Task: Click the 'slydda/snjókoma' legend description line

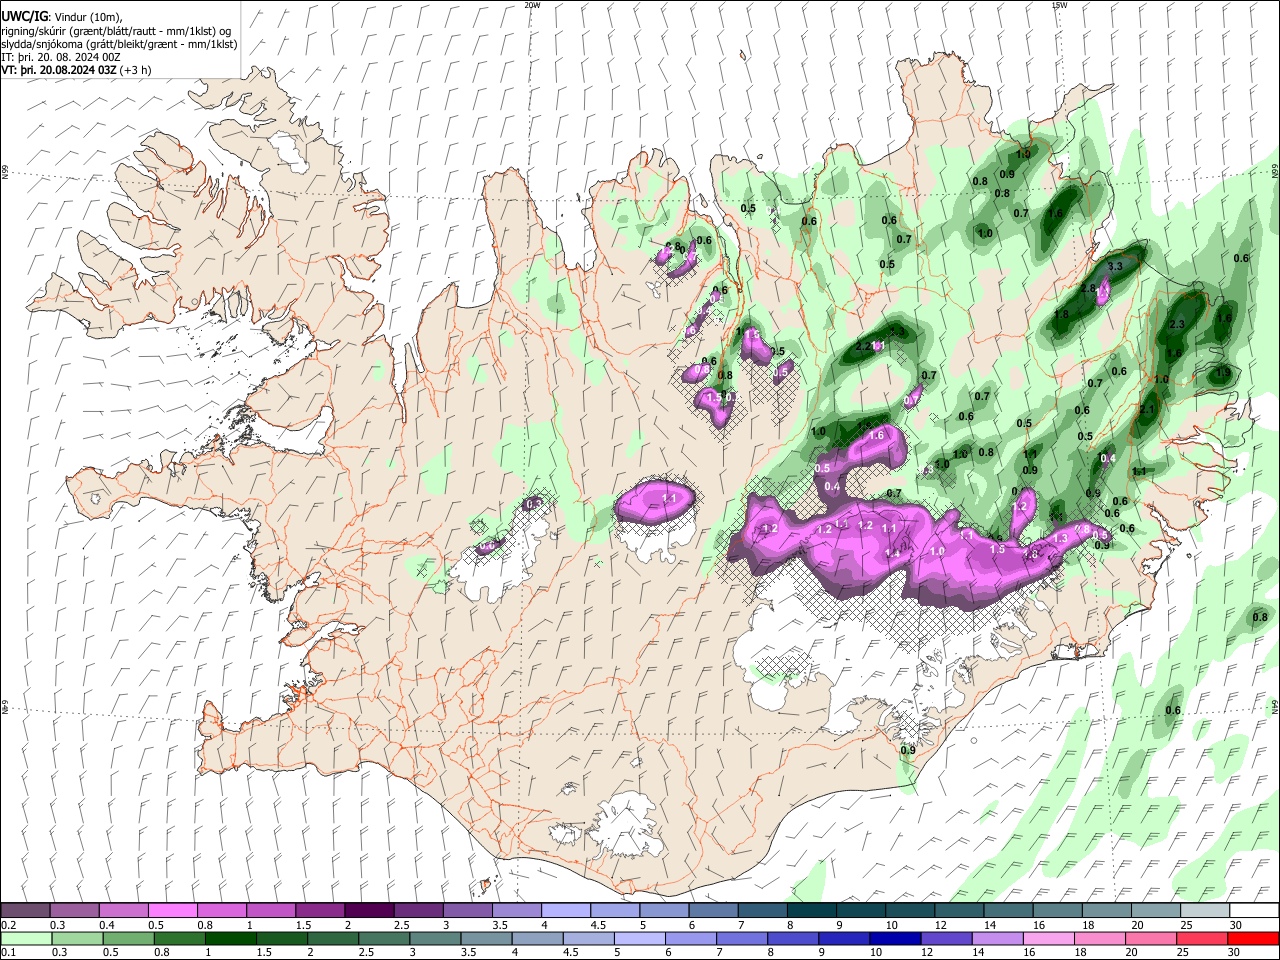Action: tap(119, 44)
